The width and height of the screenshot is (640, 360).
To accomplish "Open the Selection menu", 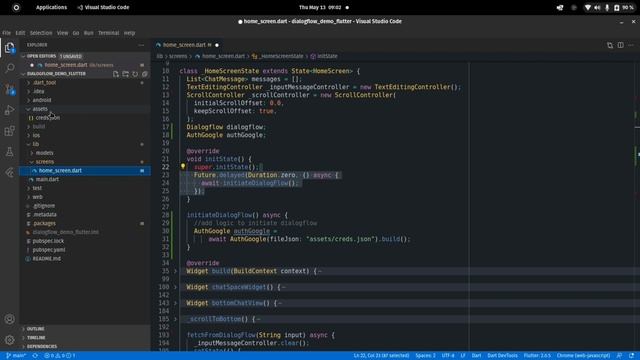I will click(41, 33).
